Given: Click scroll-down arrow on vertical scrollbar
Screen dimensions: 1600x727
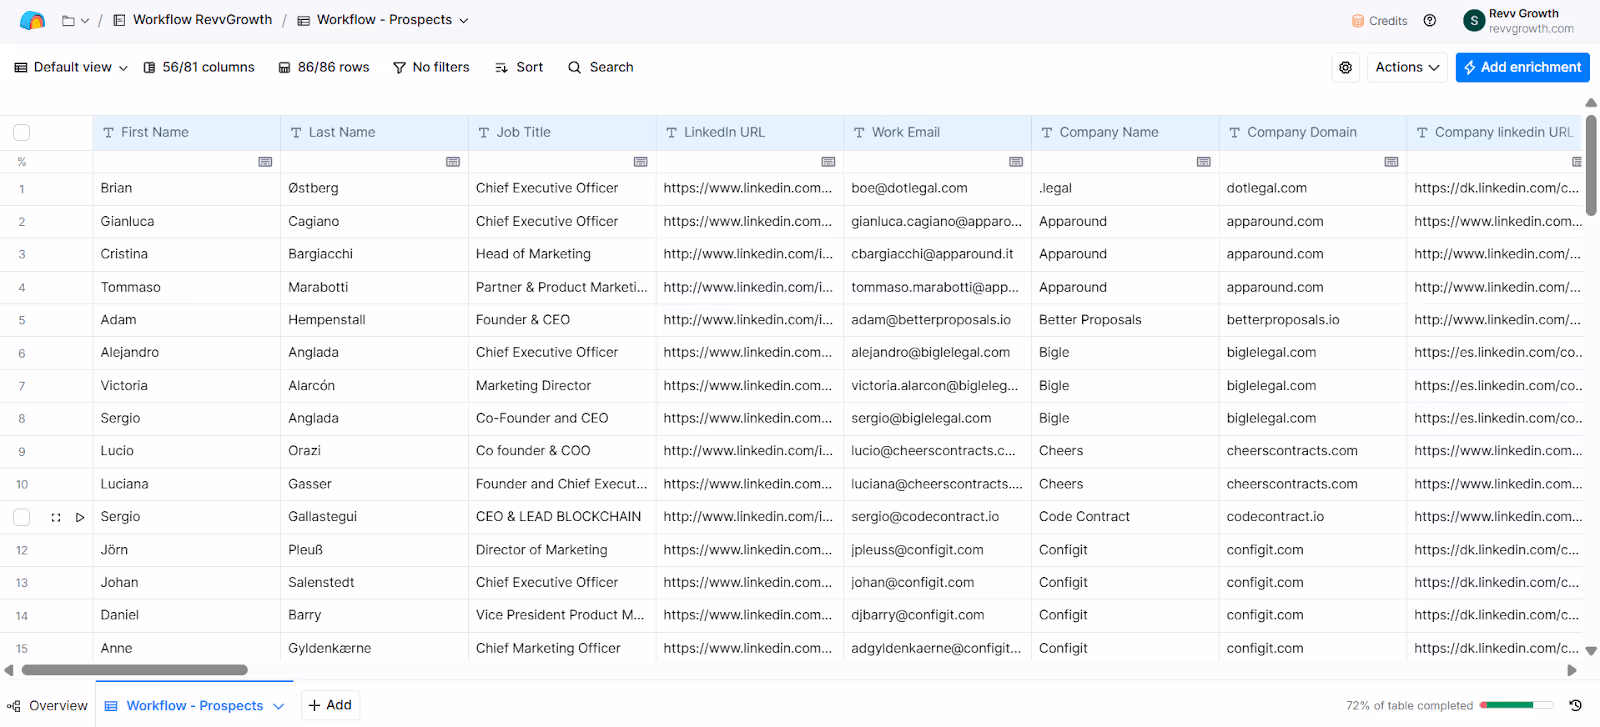Looking at the screenshot, I should point(1591,651).
